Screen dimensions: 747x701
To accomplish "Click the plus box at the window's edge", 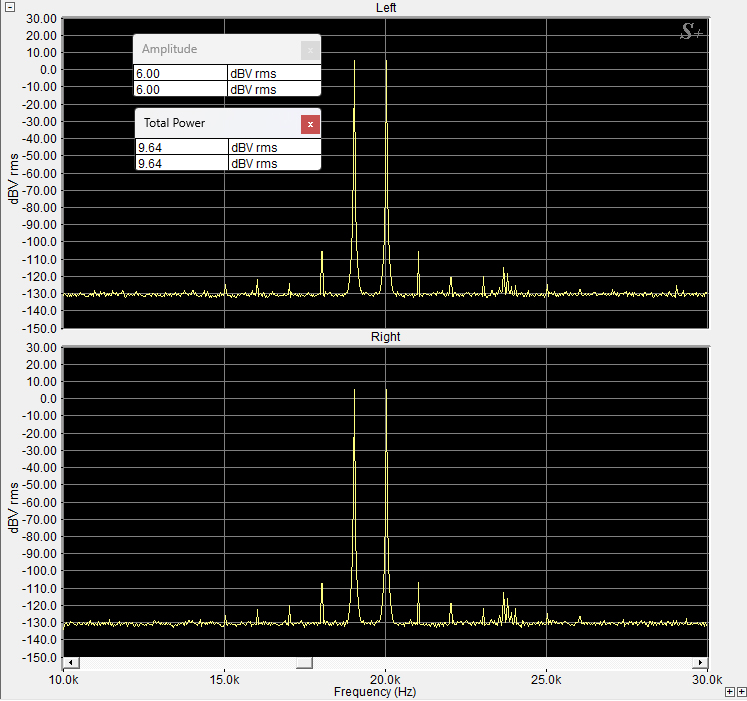I will [x=741, y=691].
